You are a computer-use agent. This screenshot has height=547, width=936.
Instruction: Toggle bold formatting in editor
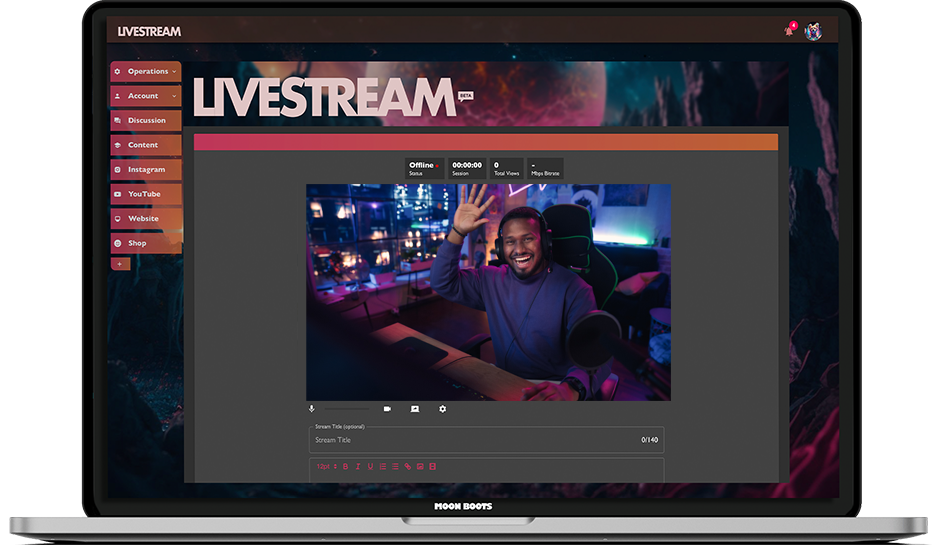click(346, 466)
